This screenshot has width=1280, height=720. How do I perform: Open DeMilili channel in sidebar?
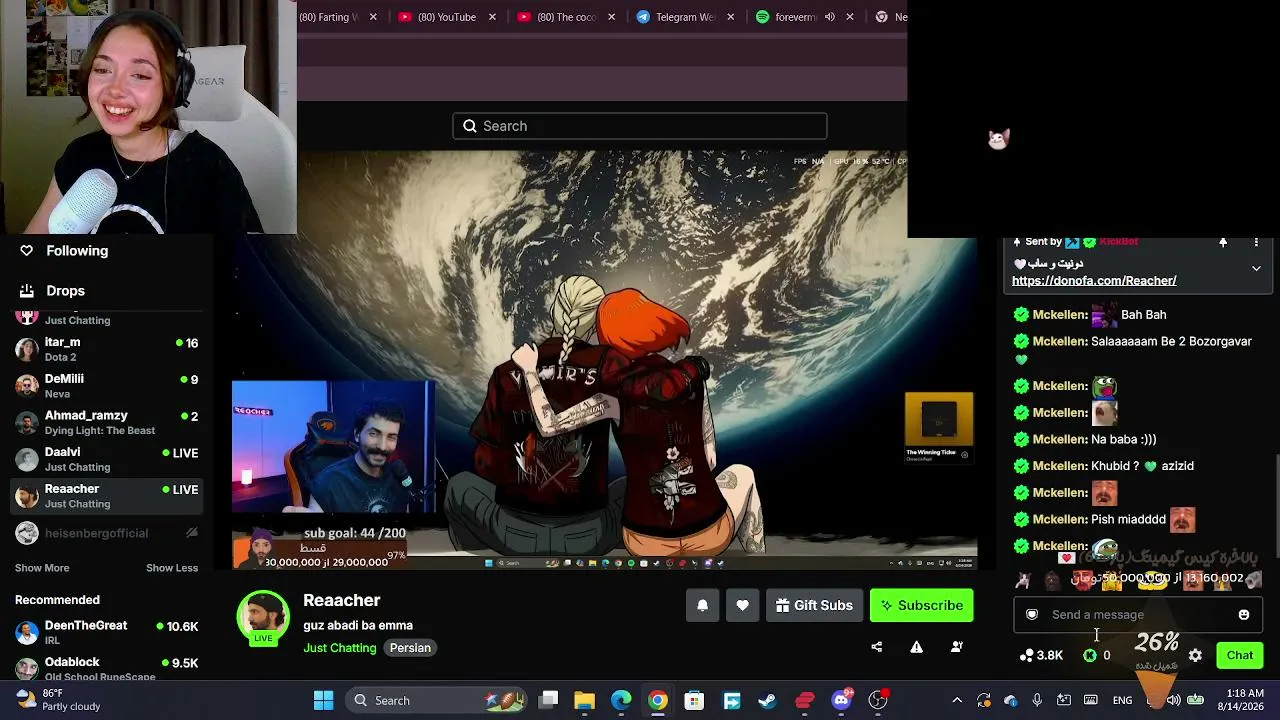[x=107, y=386]
